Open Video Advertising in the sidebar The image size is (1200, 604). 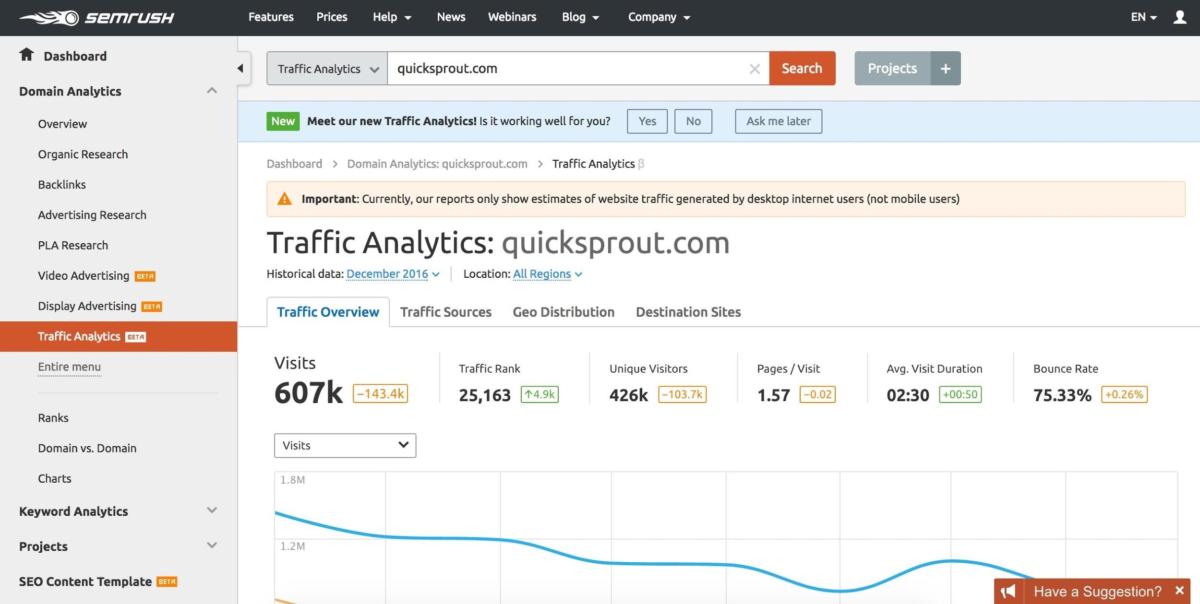(x=83, y=276)
